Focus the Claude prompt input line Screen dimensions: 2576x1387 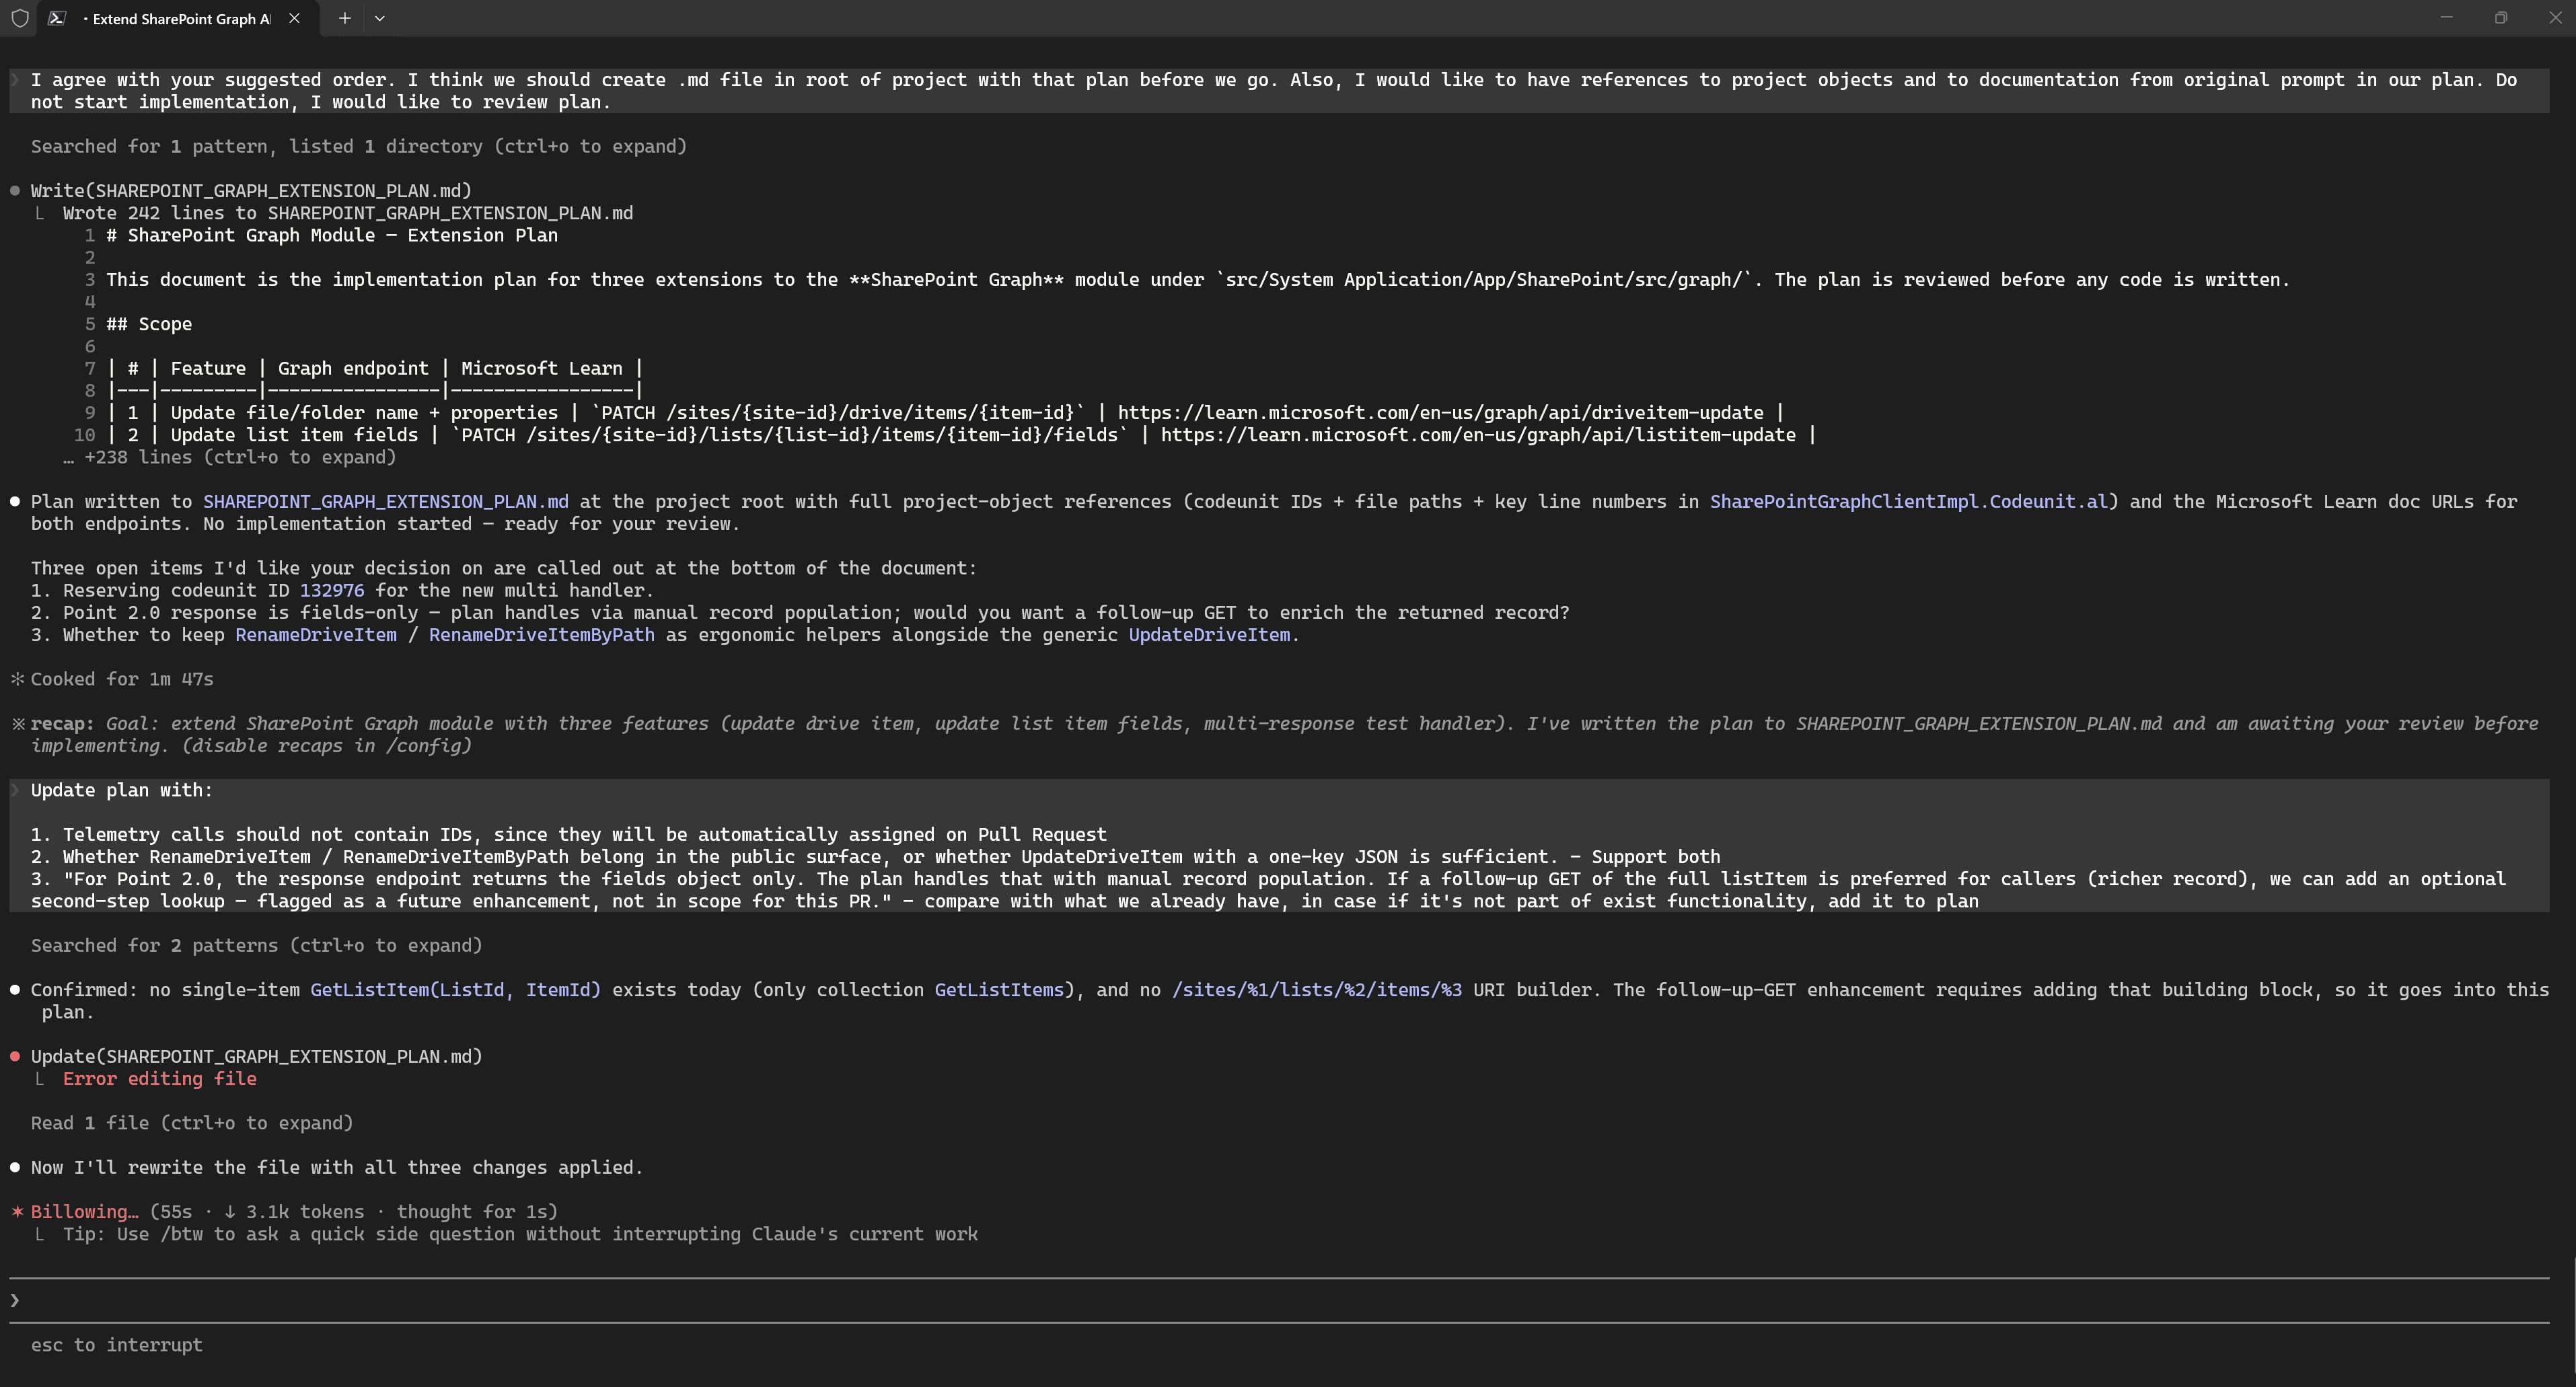1280,1300
